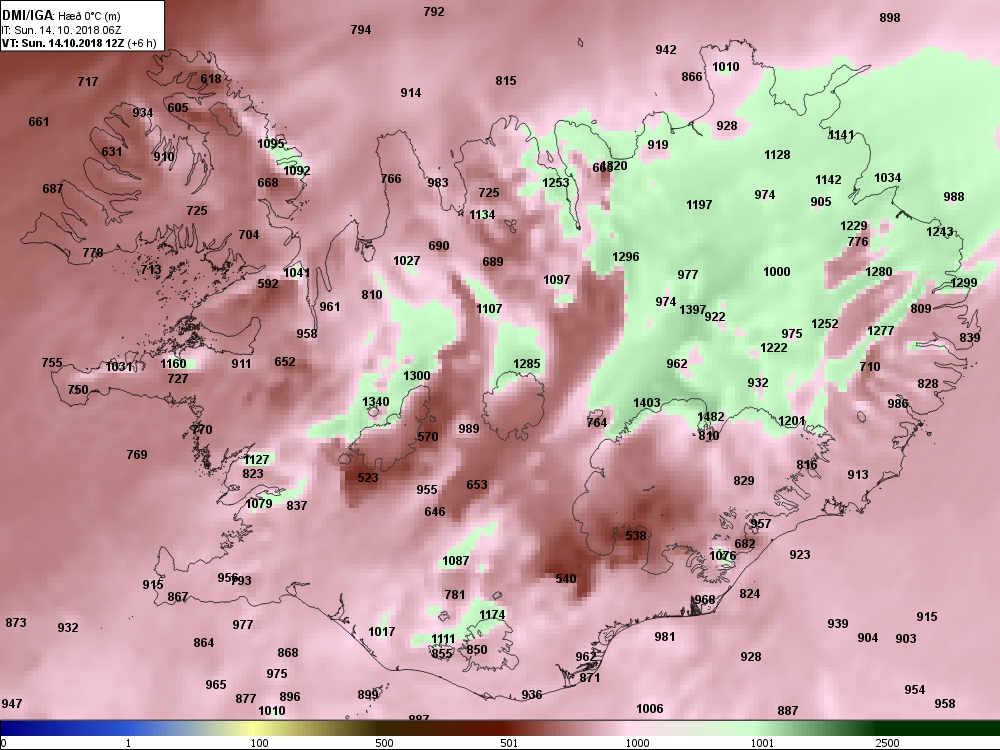Click the 100 label on the color legend
This screenshot has width=1000, height=750.
[x=260, y=743]
